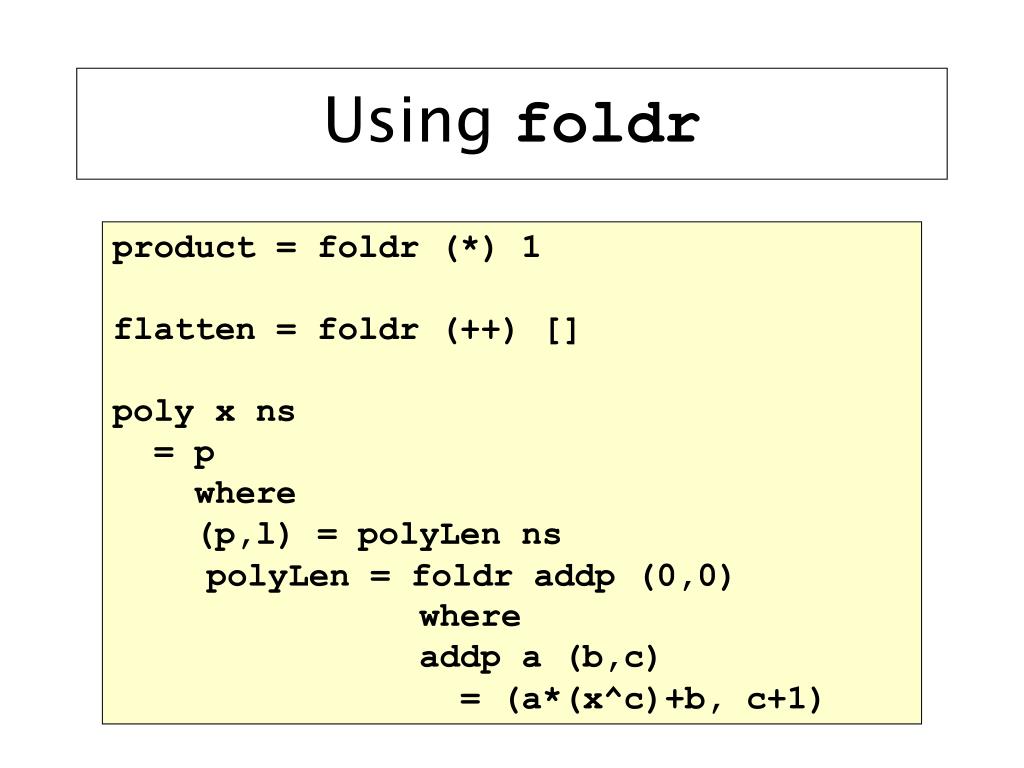Image resolution: width=1024 pixels, height=768 pixels.
Task: Select the 'flatten = foldr (++) []' line
Action: click(345, 329)
